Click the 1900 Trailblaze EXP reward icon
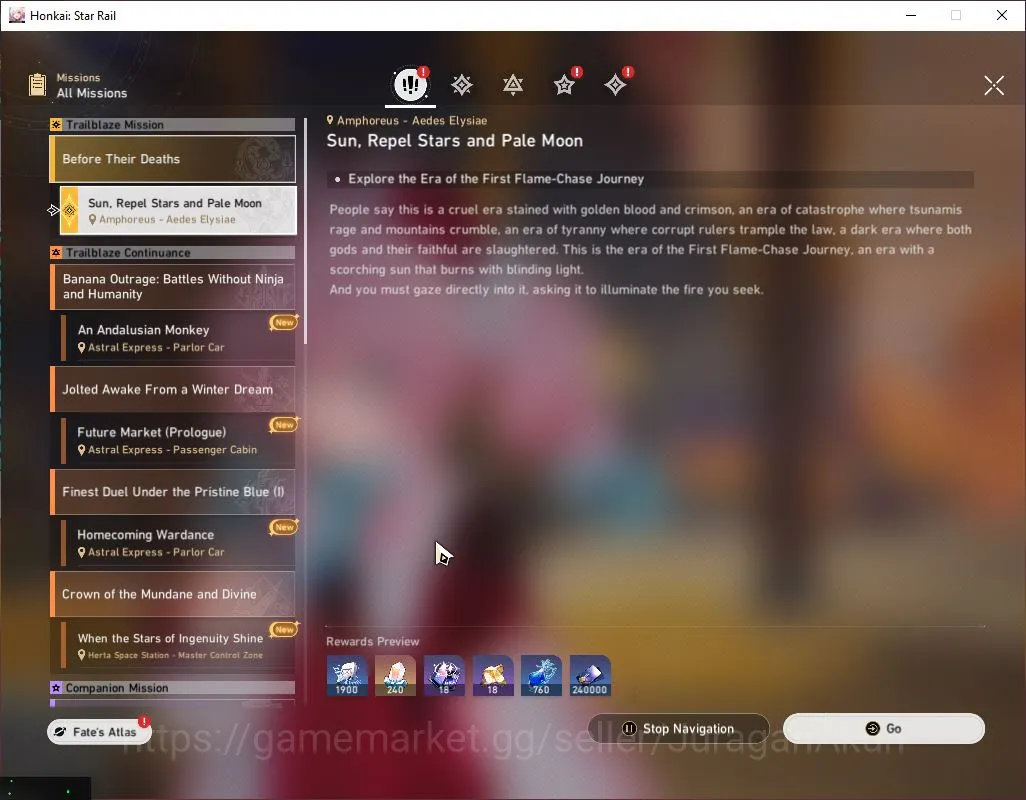The image size is (1026, 800). point(347,675)
